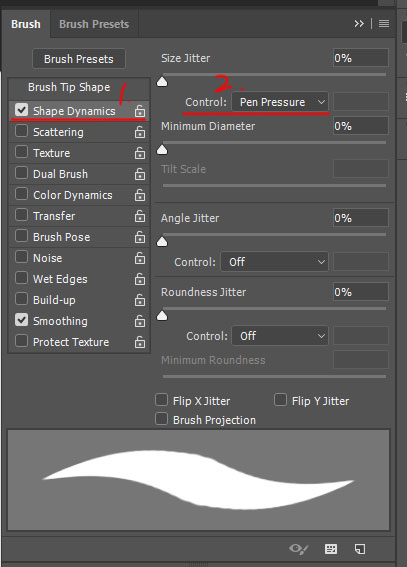Click the lock icon beside Smoothing
The height and width of the screenshot is (567, 407).
140,321
